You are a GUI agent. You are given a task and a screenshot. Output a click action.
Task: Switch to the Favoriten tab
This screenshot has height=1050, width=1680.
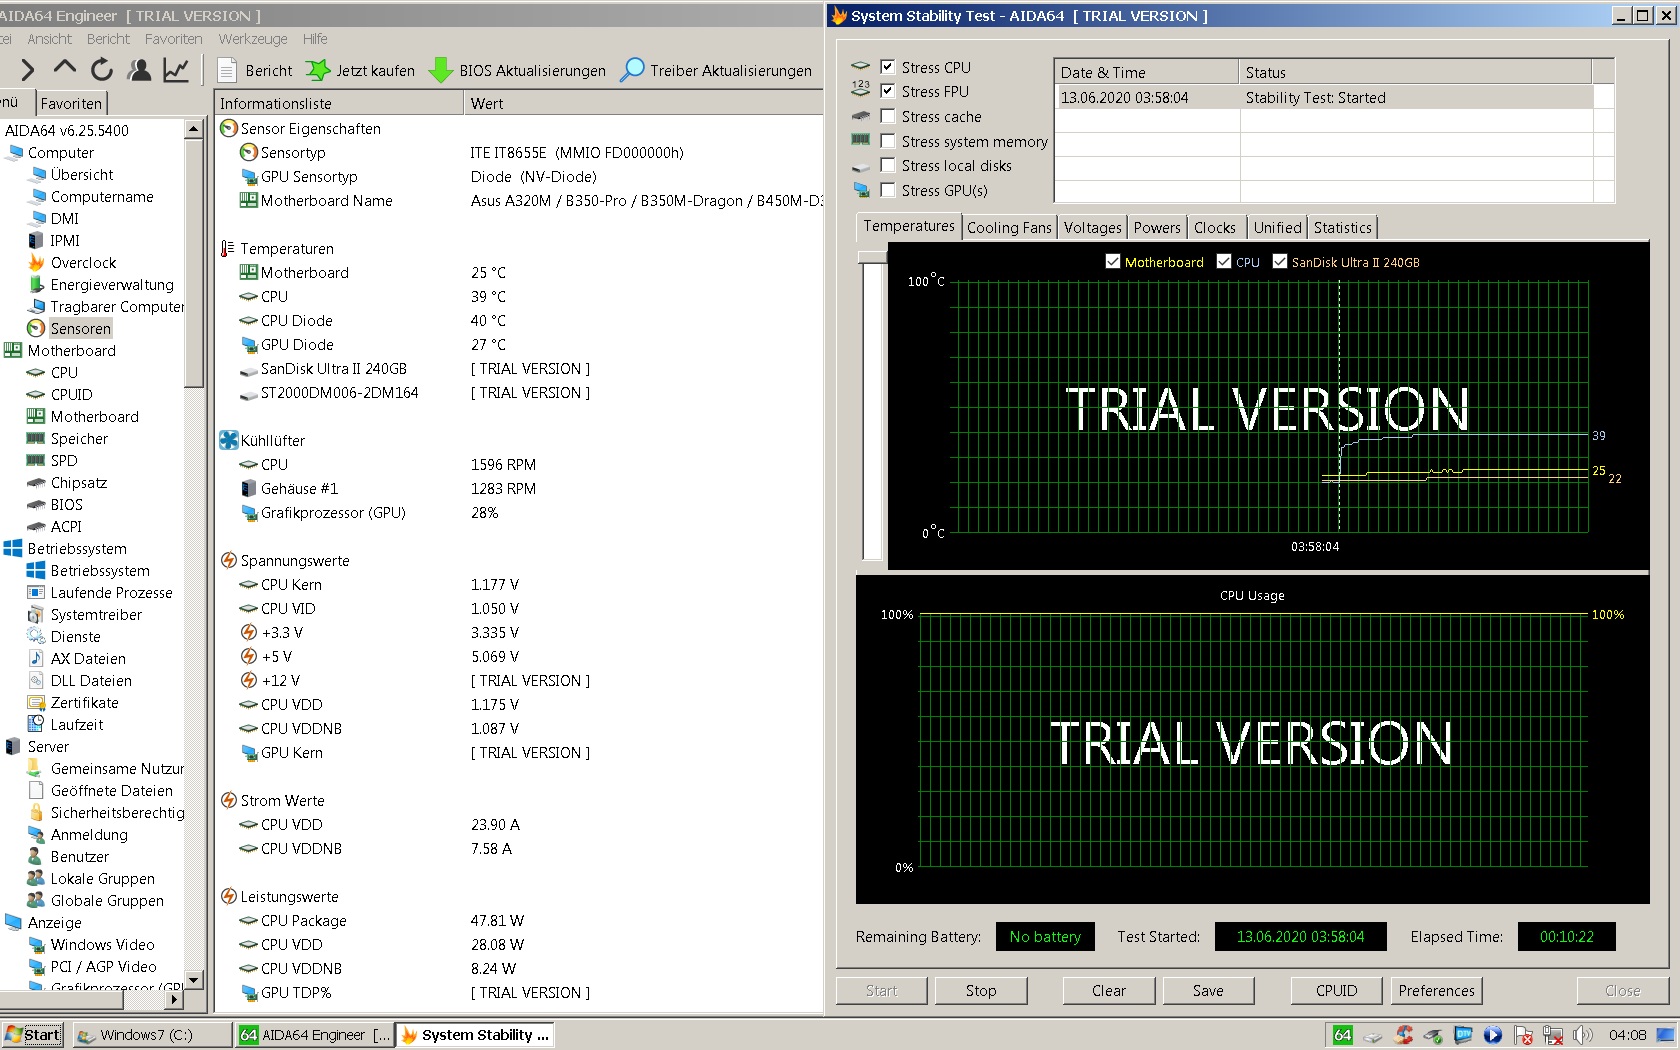click(71, 103)
